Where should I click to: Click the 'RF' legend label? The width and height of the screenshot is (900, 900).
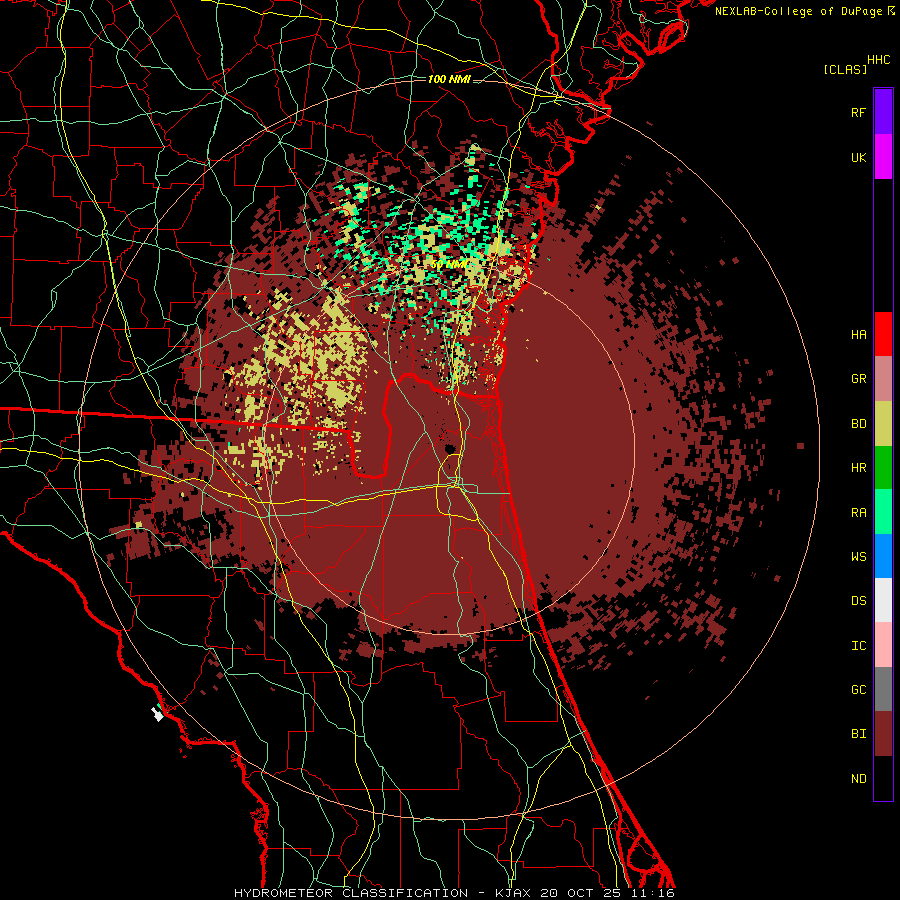coord(858,112)
